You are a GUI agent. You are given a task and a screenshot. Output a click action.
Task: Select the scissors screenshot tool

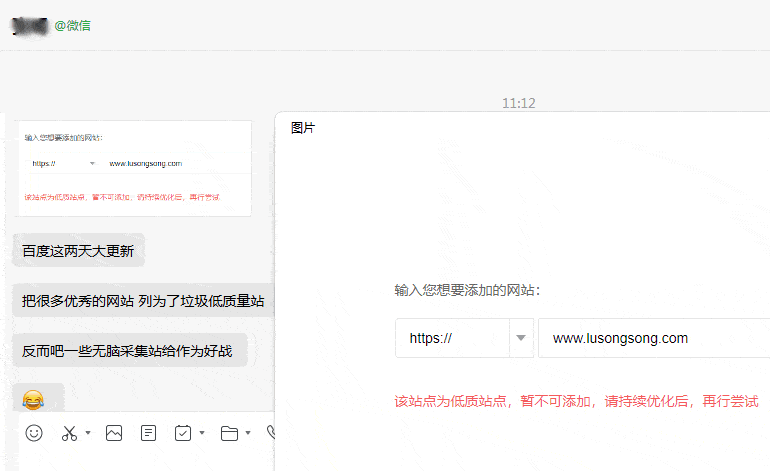coord(69,433)
